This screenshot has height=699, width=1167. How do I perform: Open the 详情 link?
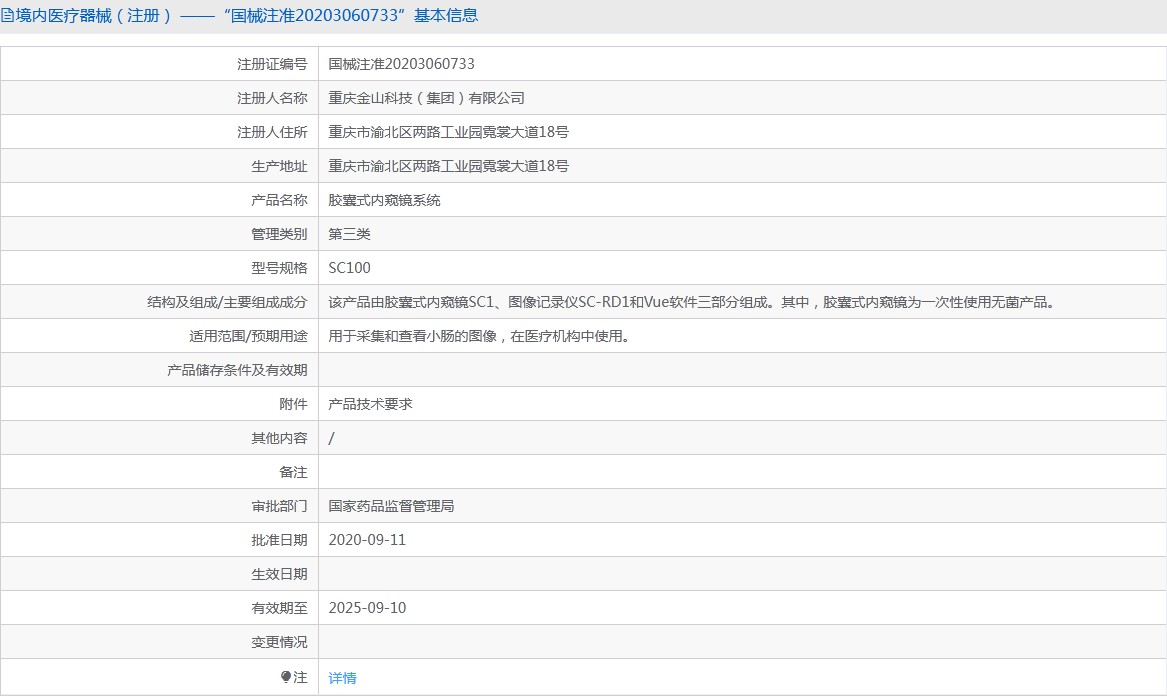(342, 677)
